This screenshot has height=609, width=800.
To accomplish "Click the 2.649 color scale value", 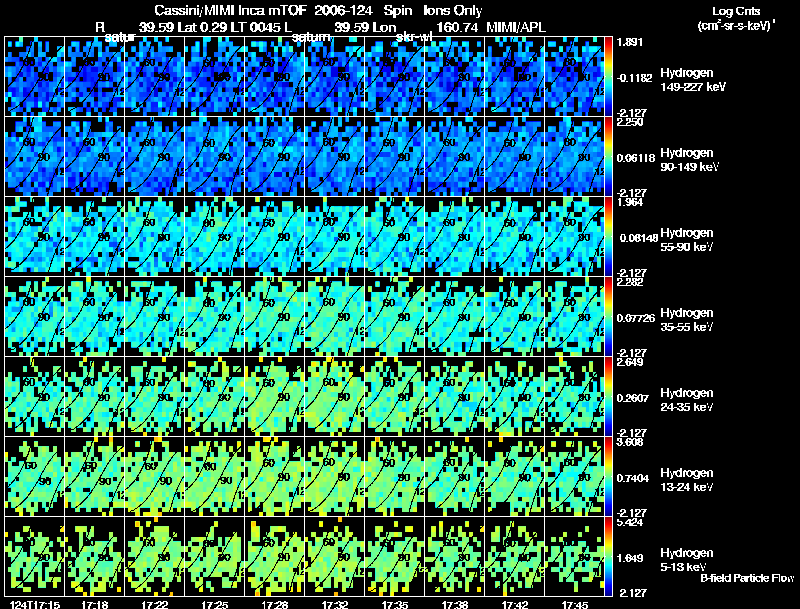I will (630, 362).
